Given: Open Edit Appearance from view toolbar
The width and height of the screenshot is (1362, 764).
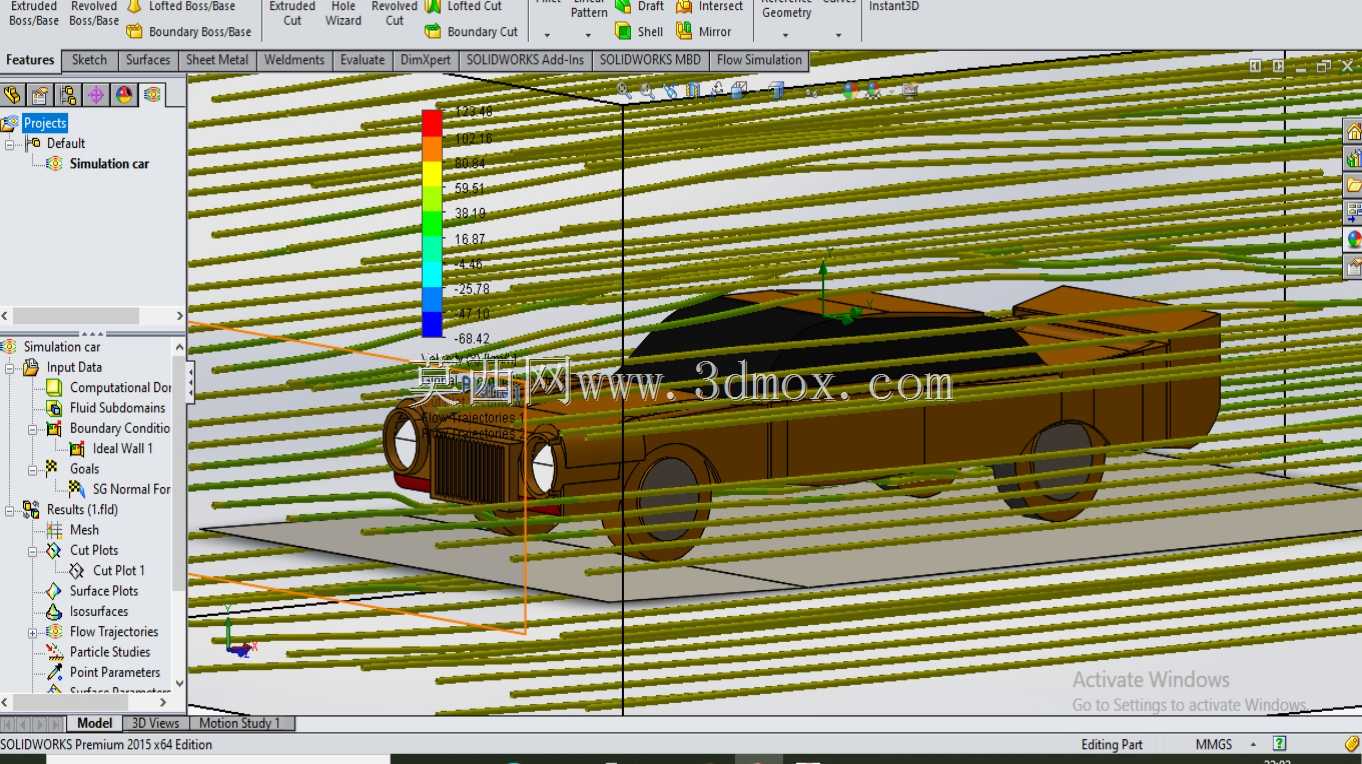Looking at the screenshot, I should [850, 90].
